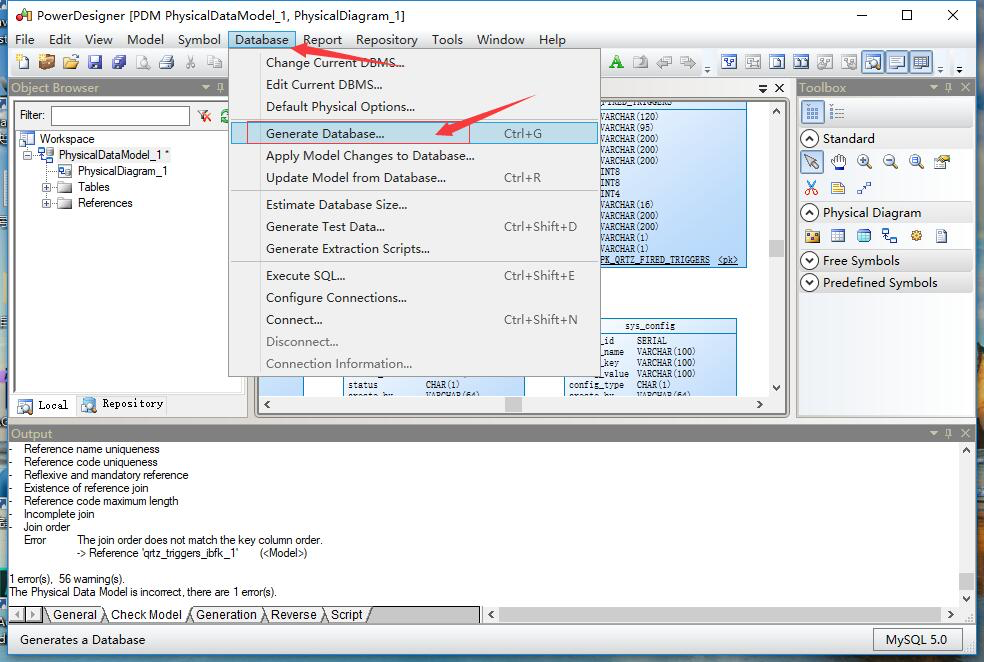Click the New Project briefcase icon
Screen dimensions: 984x662
pos(46,62)
